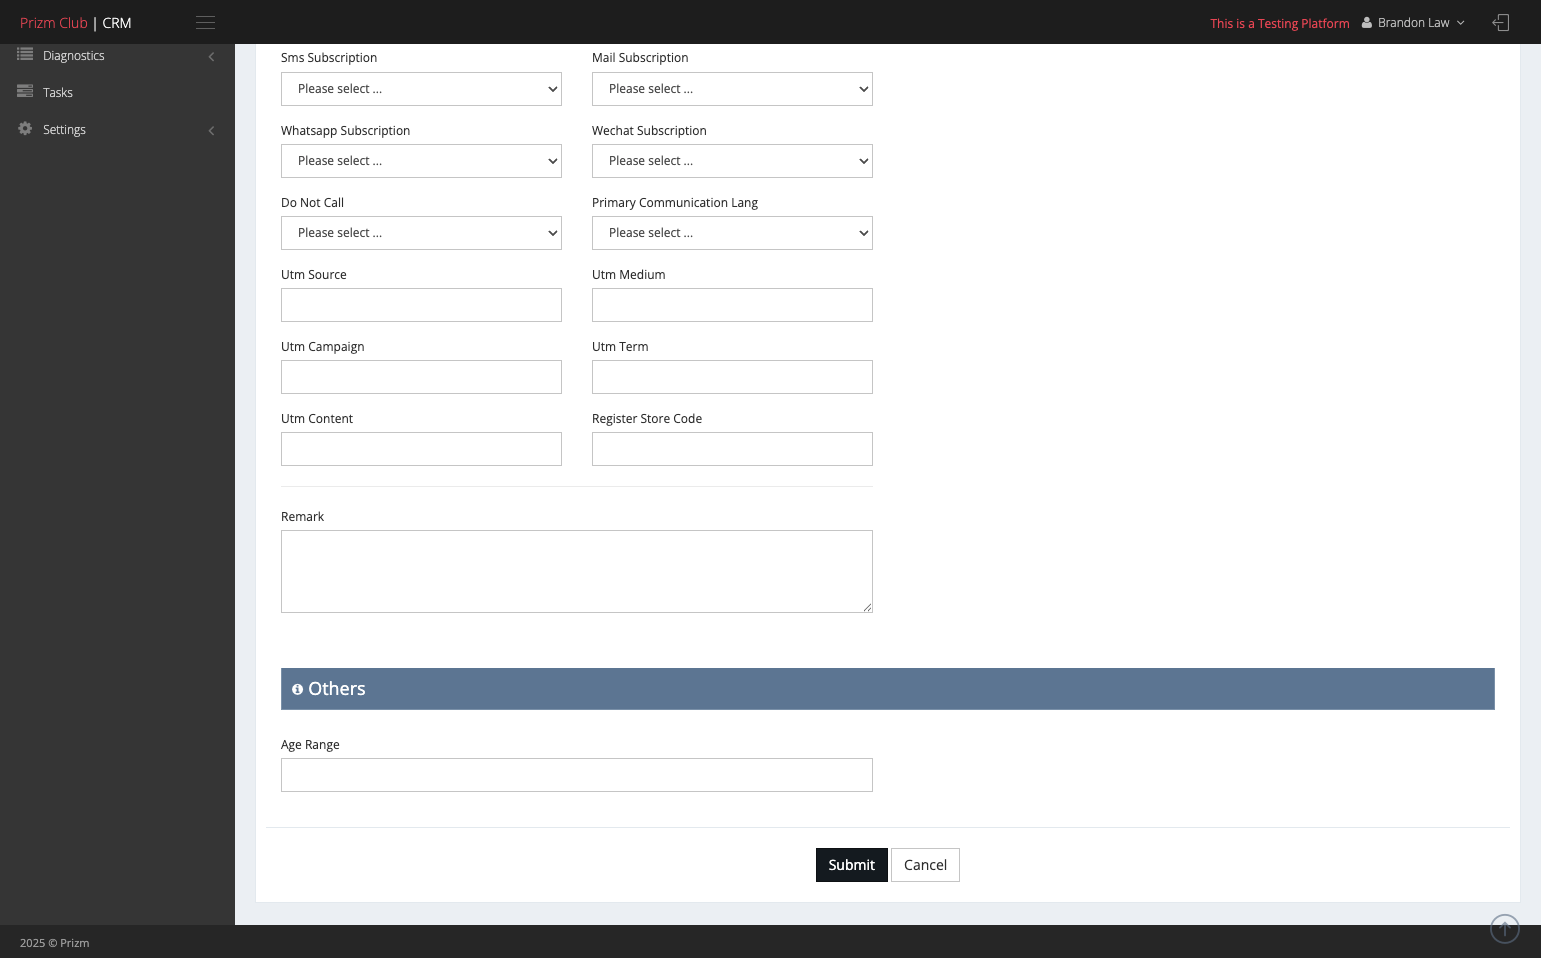Click the Prizm Club logo link
The image size is (1541, 958).
pos(54,23)
